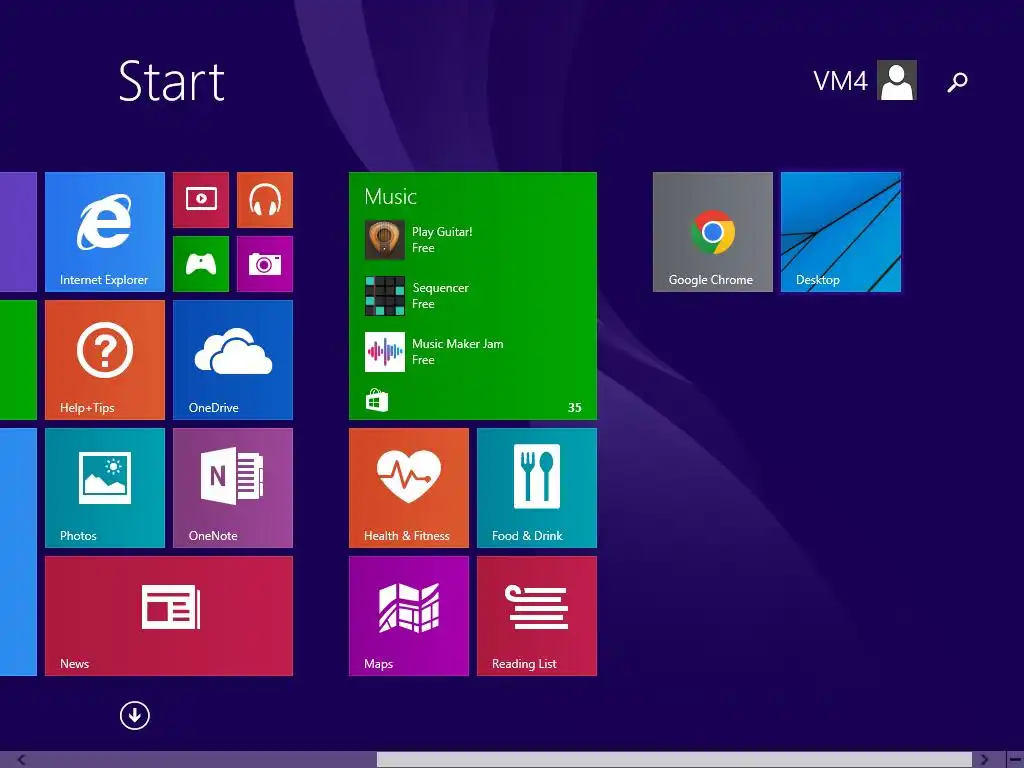
Task: Open the OneNote tile
Action: point(233,488)
